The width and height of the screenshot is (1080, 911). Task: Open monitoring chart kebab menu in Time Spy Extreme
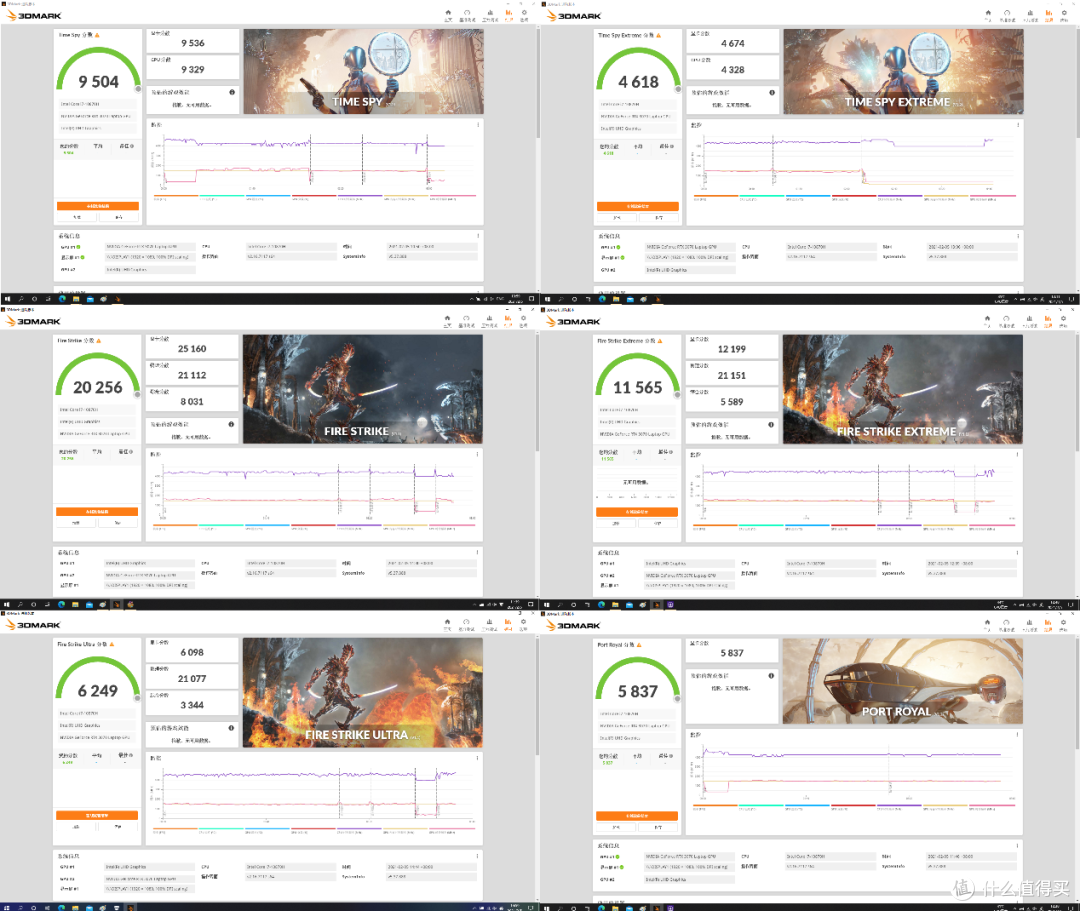coord(1018,125)
